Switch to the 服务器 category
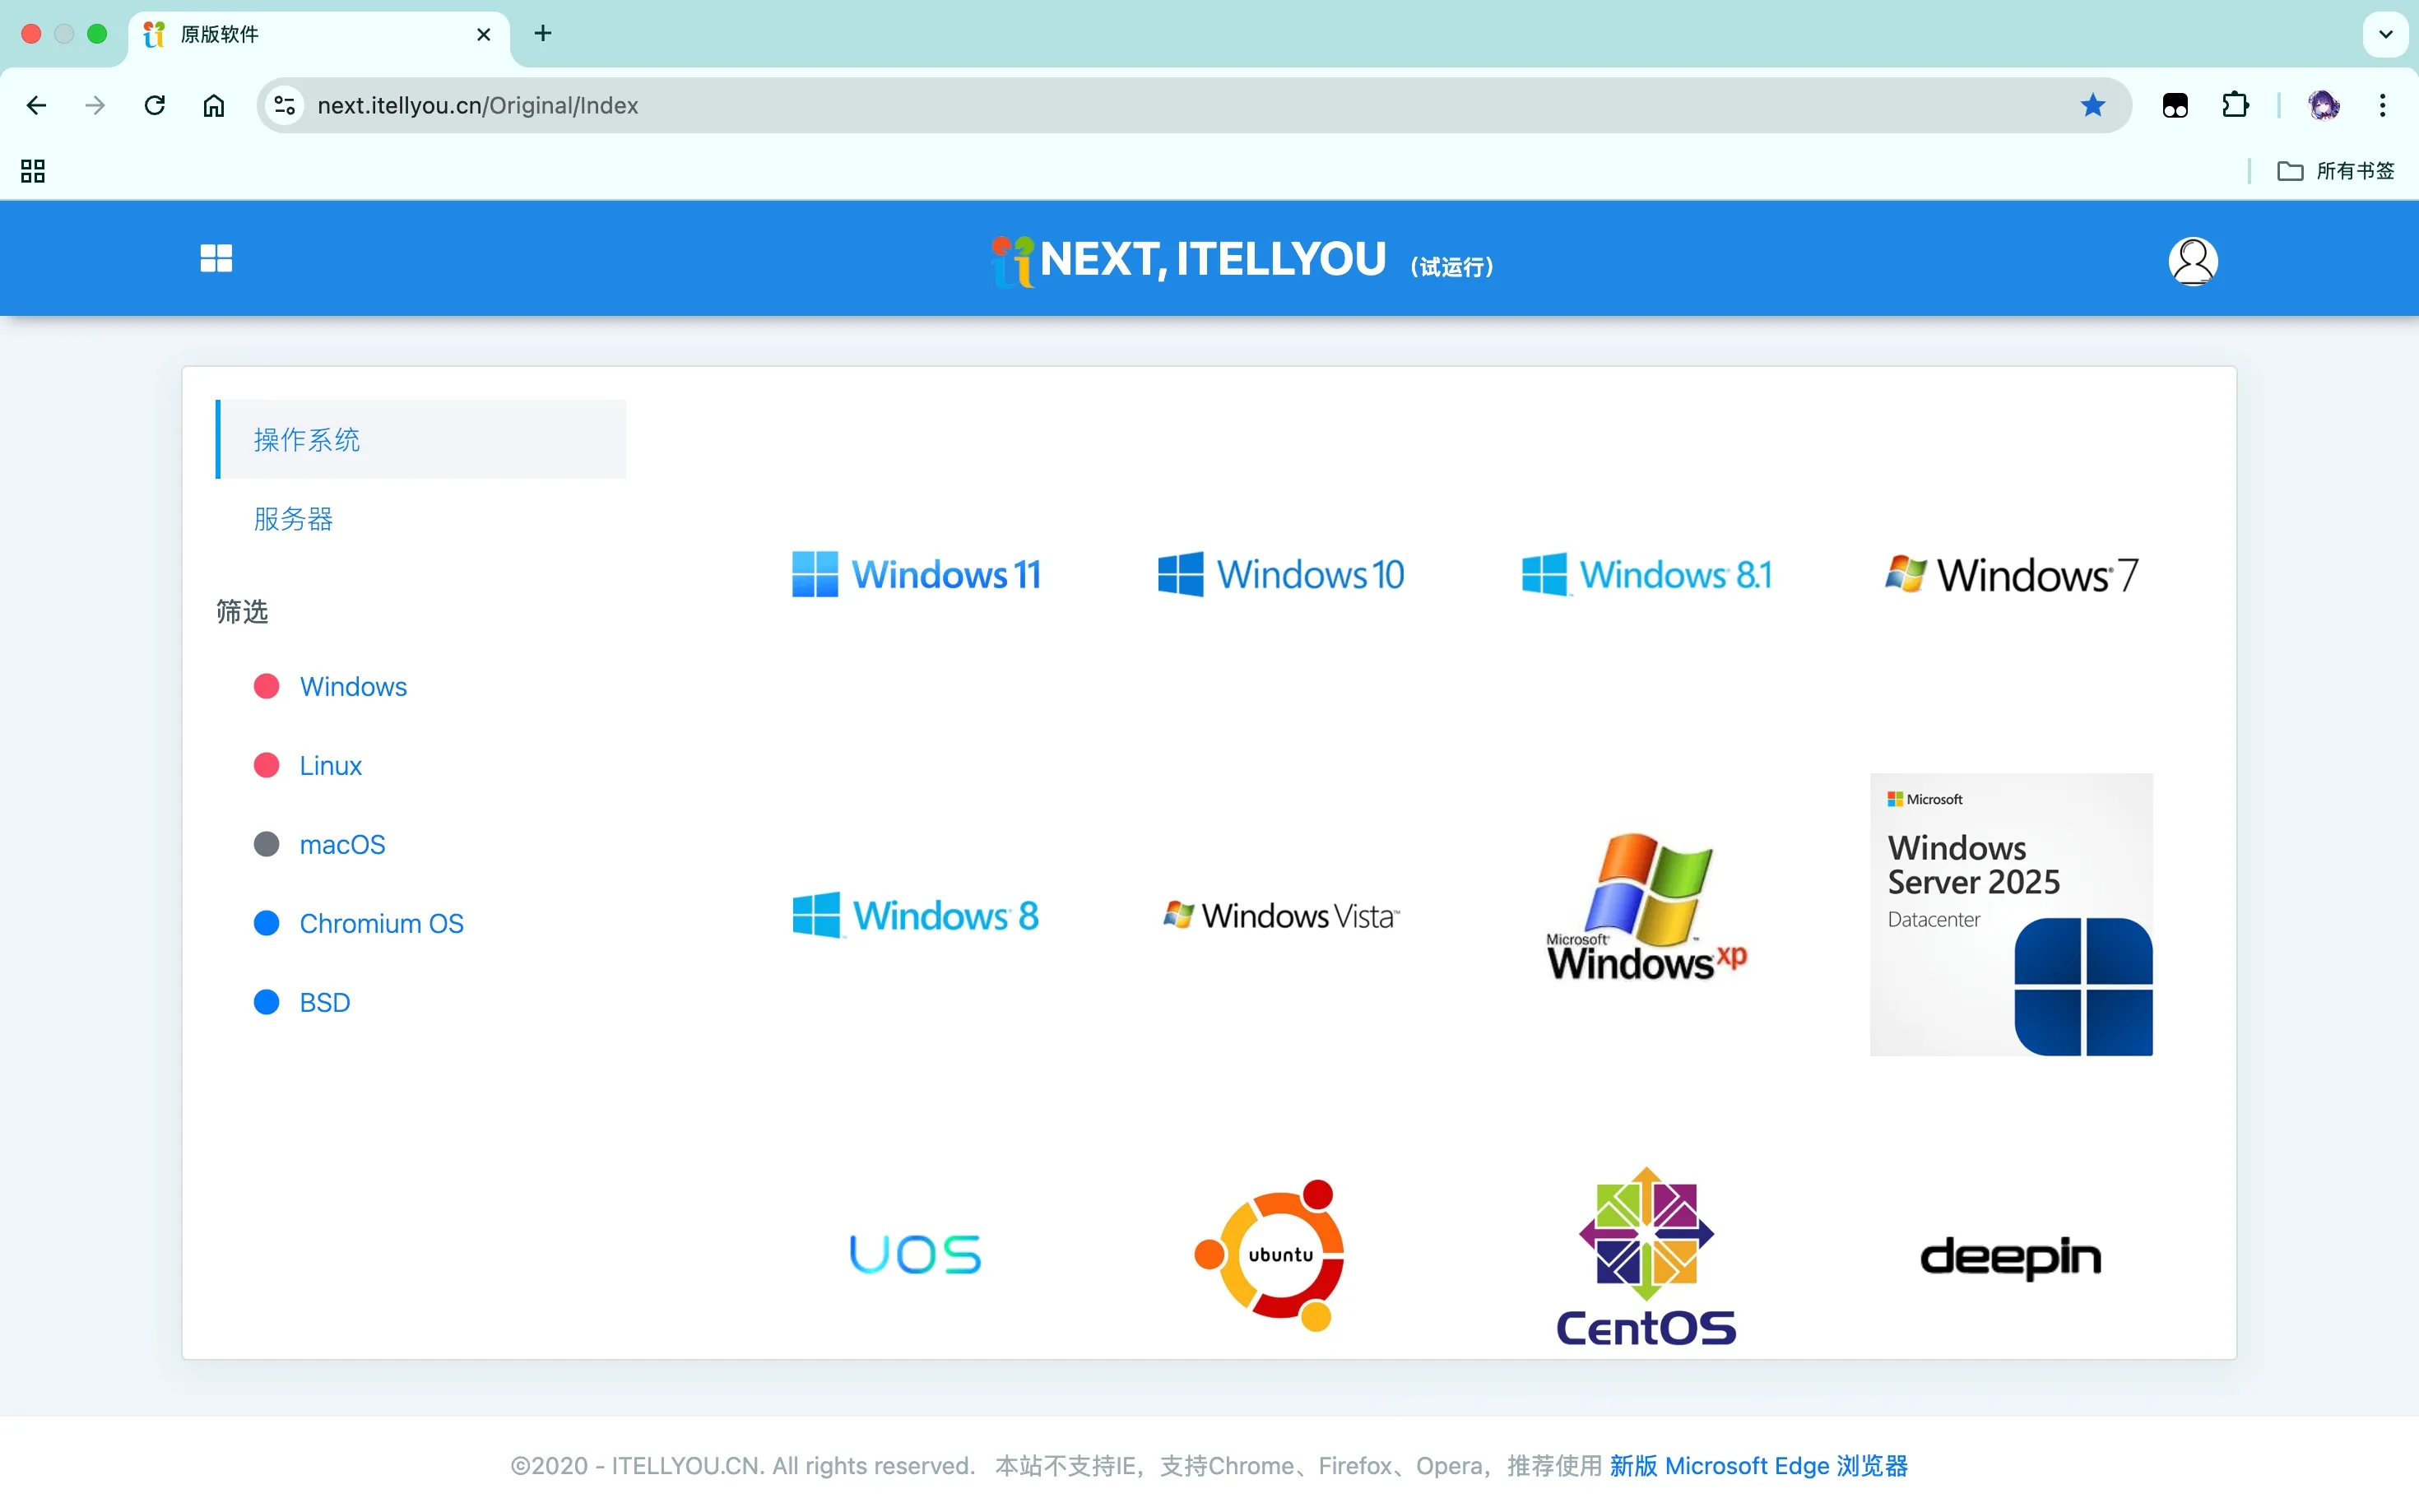Image resolution: width=2419 pixels, height=1512 pixels. click(x=293, y=519)
